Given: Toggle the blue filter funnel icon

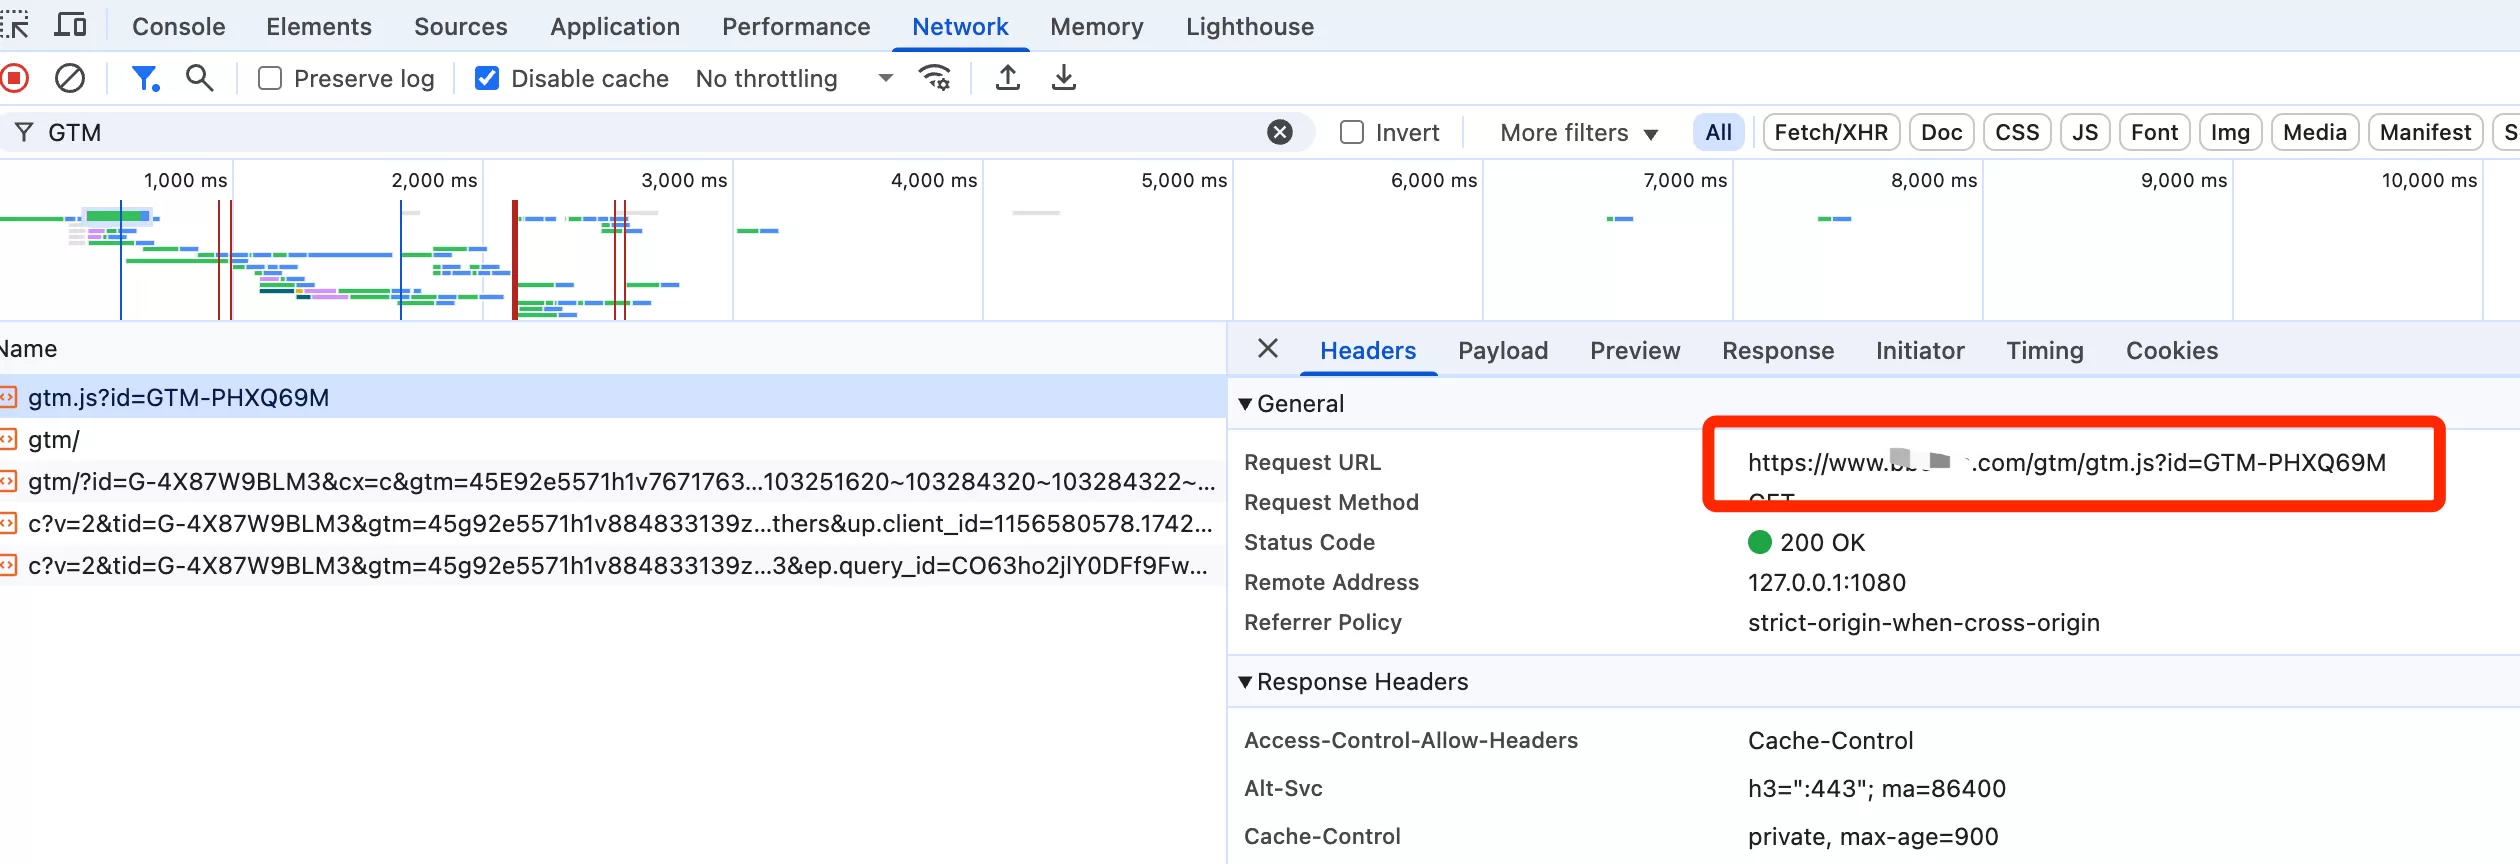Looking at the screenshot, I should click(x=145, y=78).
